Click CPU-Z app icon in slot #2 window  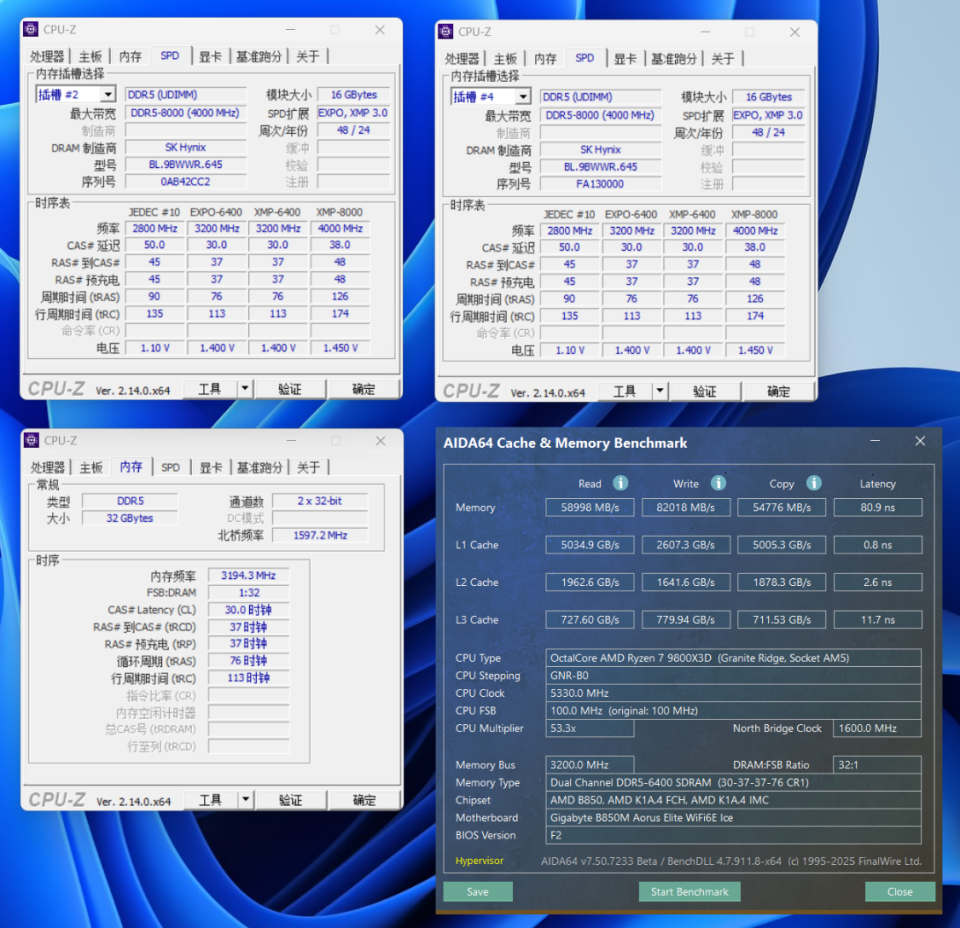(31, 29)
